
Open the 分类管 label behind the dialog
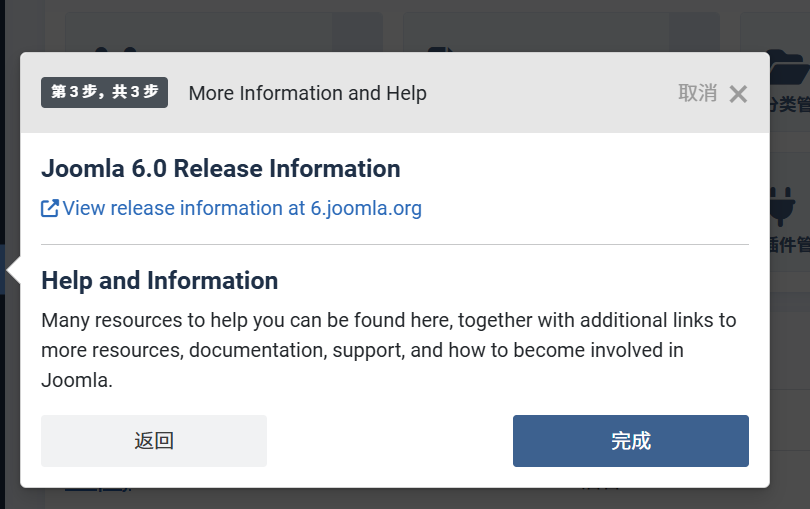pyautogui.click(x=790, y=103)
